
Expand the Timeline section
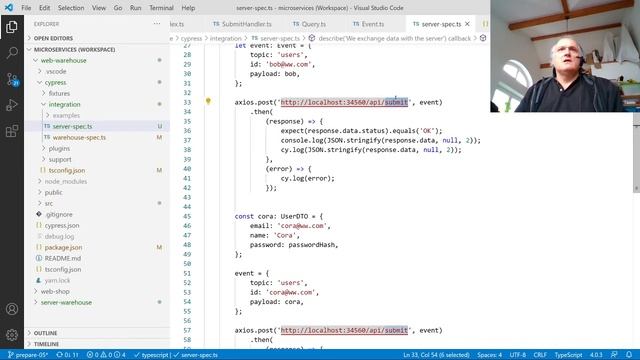tap(97, 344)
